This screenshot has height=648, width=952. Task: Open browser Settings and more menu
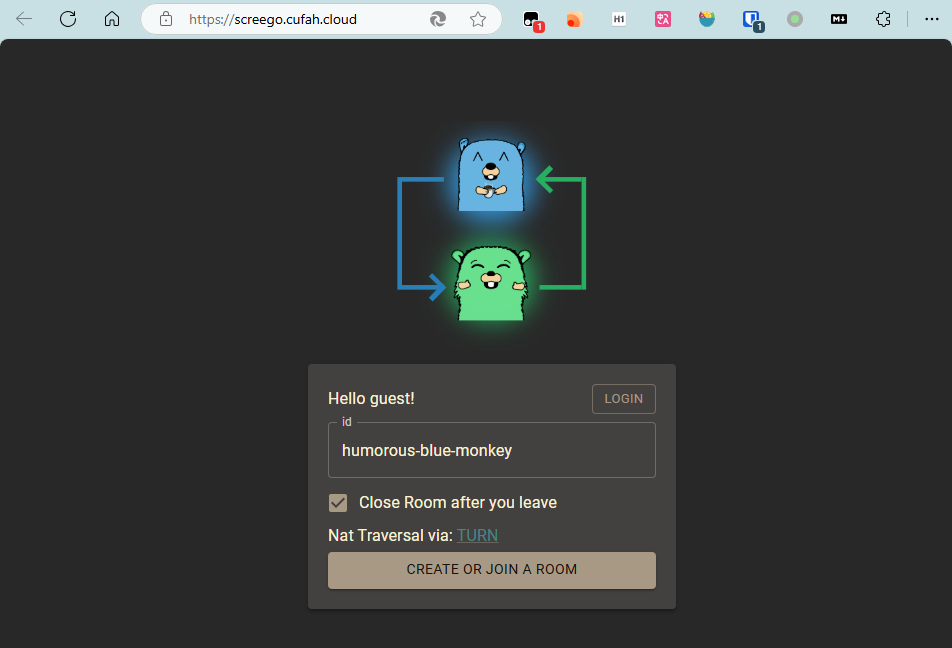coord(931,19)
